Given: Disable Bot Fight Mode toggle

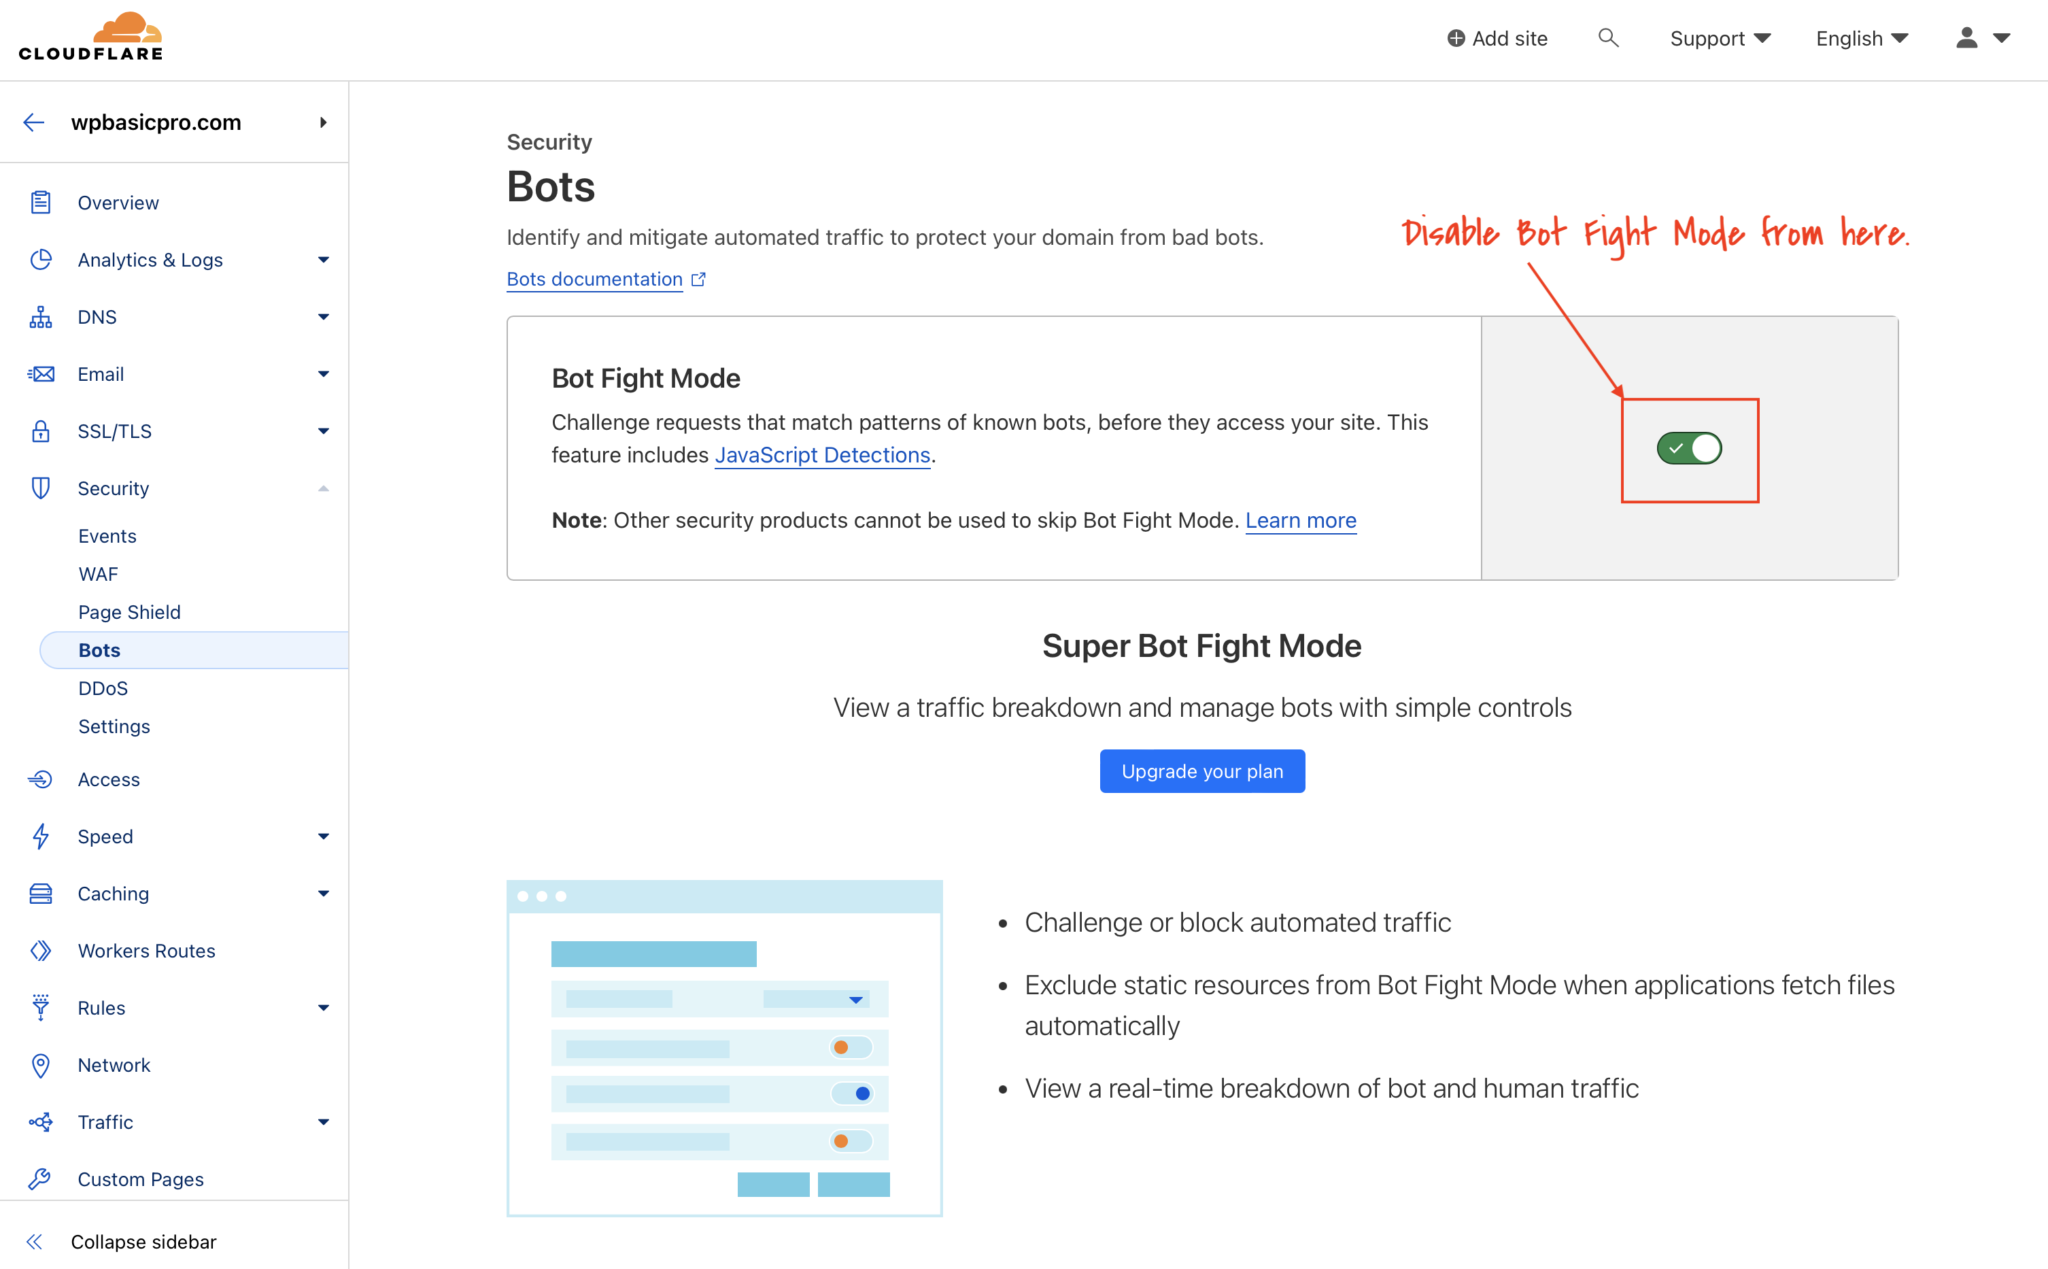Looking at the screenshot, I should [x=1689, y=448].
